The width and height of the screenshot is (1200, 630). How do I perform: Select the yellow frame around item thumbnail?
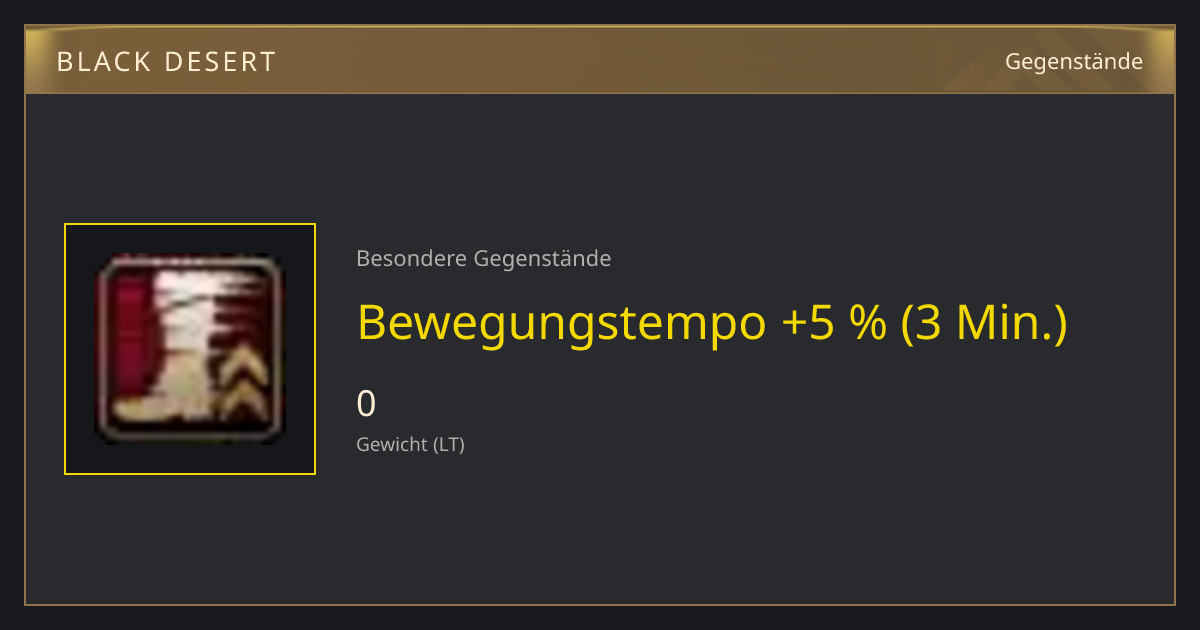pyautogui.click(x=190, y=349)
